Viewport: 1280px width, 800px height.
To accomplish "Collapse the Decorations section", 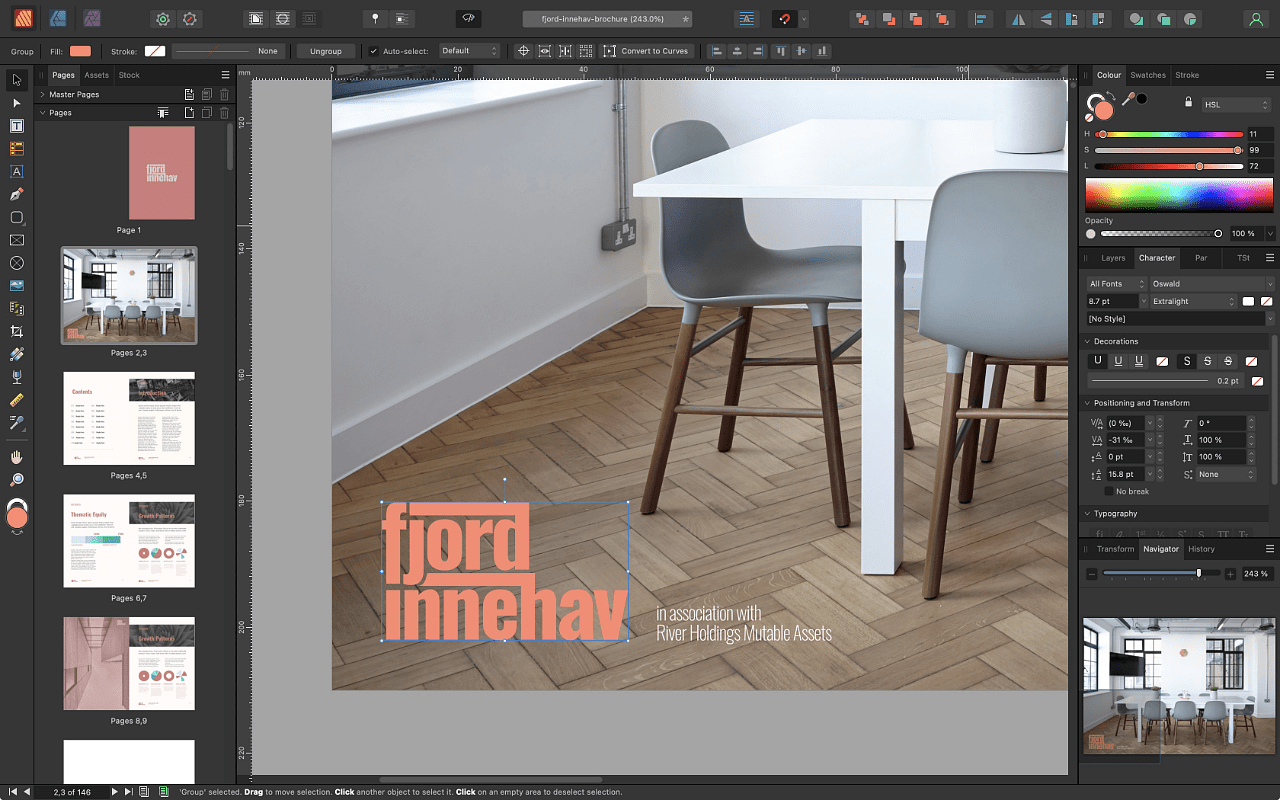I will click(x=1088, y=342).
